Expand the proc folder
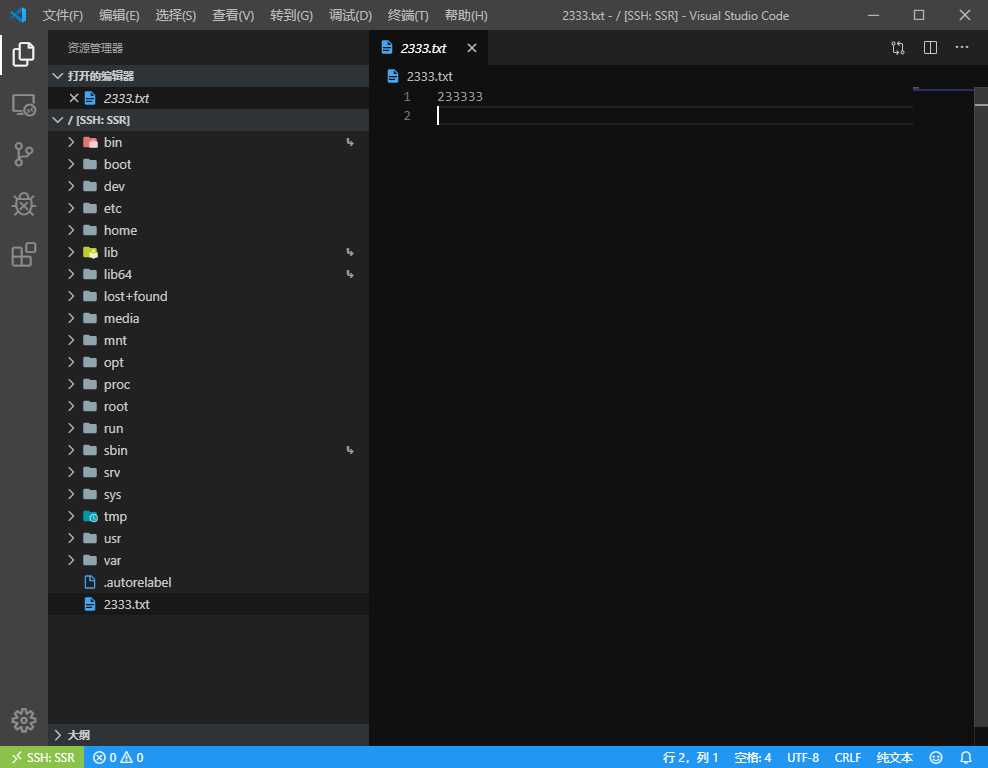Image resolution: width=988 pixels, height=768 pixels. [209, 385]
